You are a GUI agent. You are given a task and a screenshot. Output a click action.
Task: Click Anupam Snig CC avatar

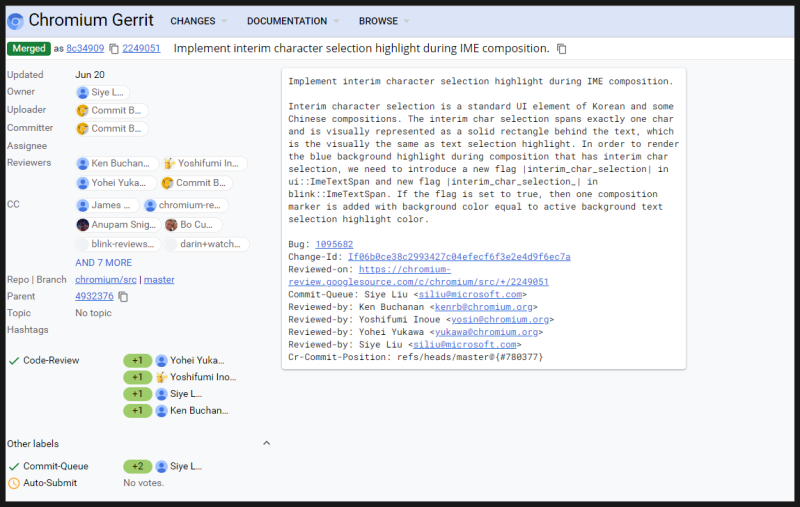pos(83,225)
